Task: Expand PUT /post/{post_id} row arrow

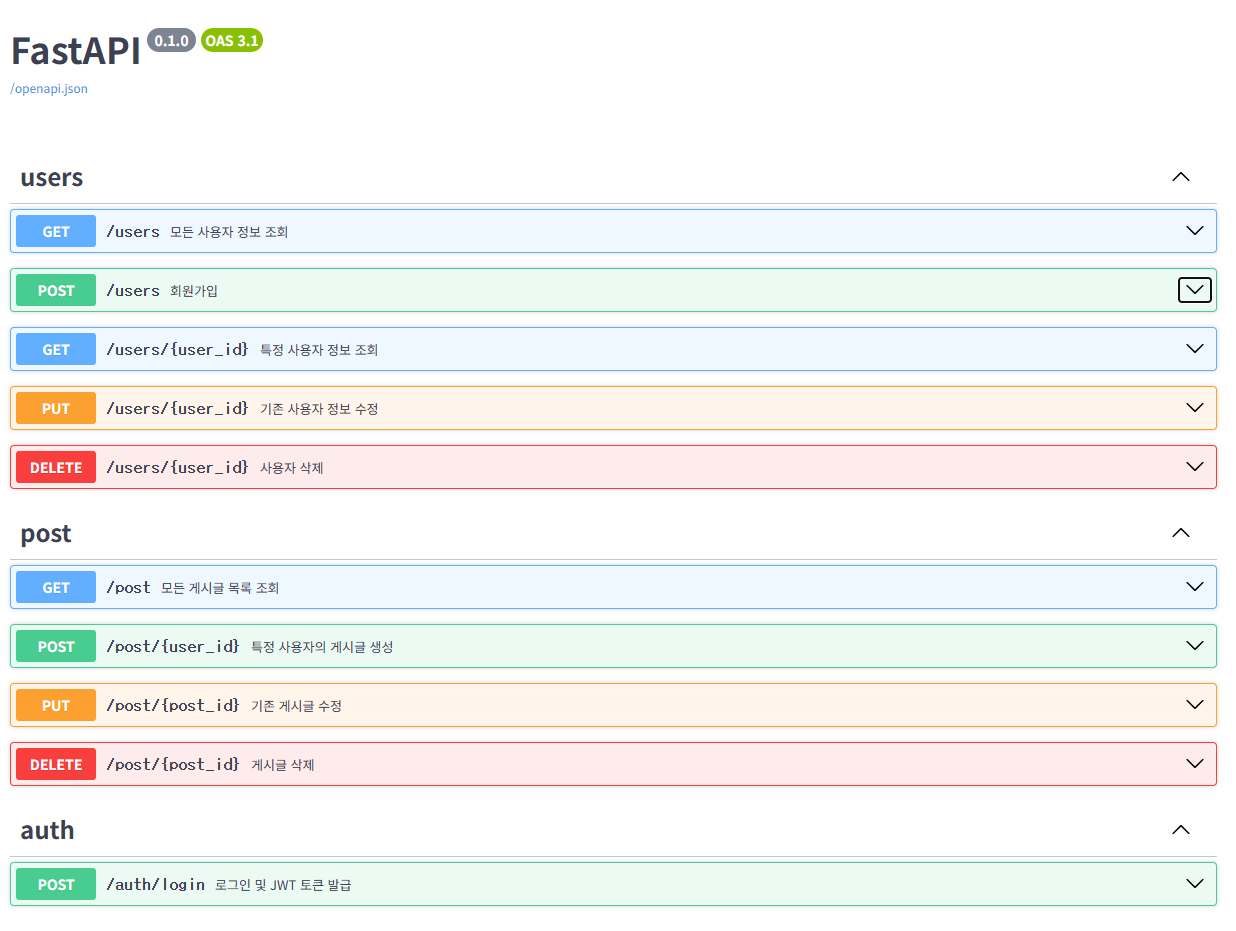Action: [x=1194, y=705]
